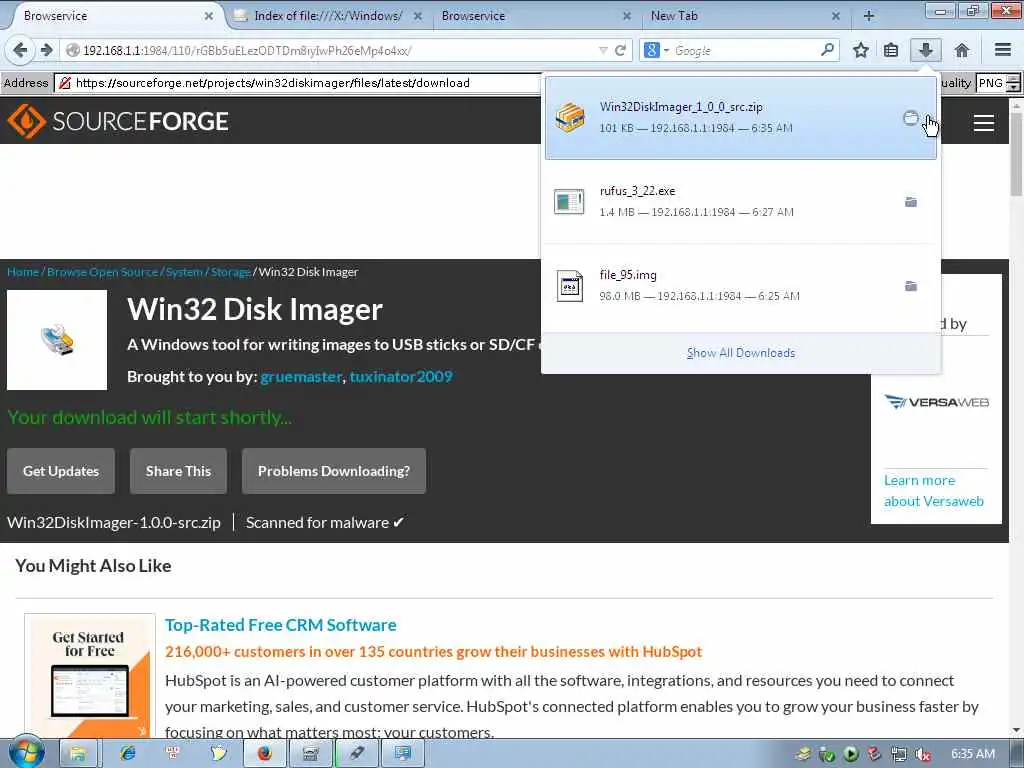Screen dimensions: 1024x768
Task: Launch Internet Explorer from the taskbar
Action: tap(127, 754)
